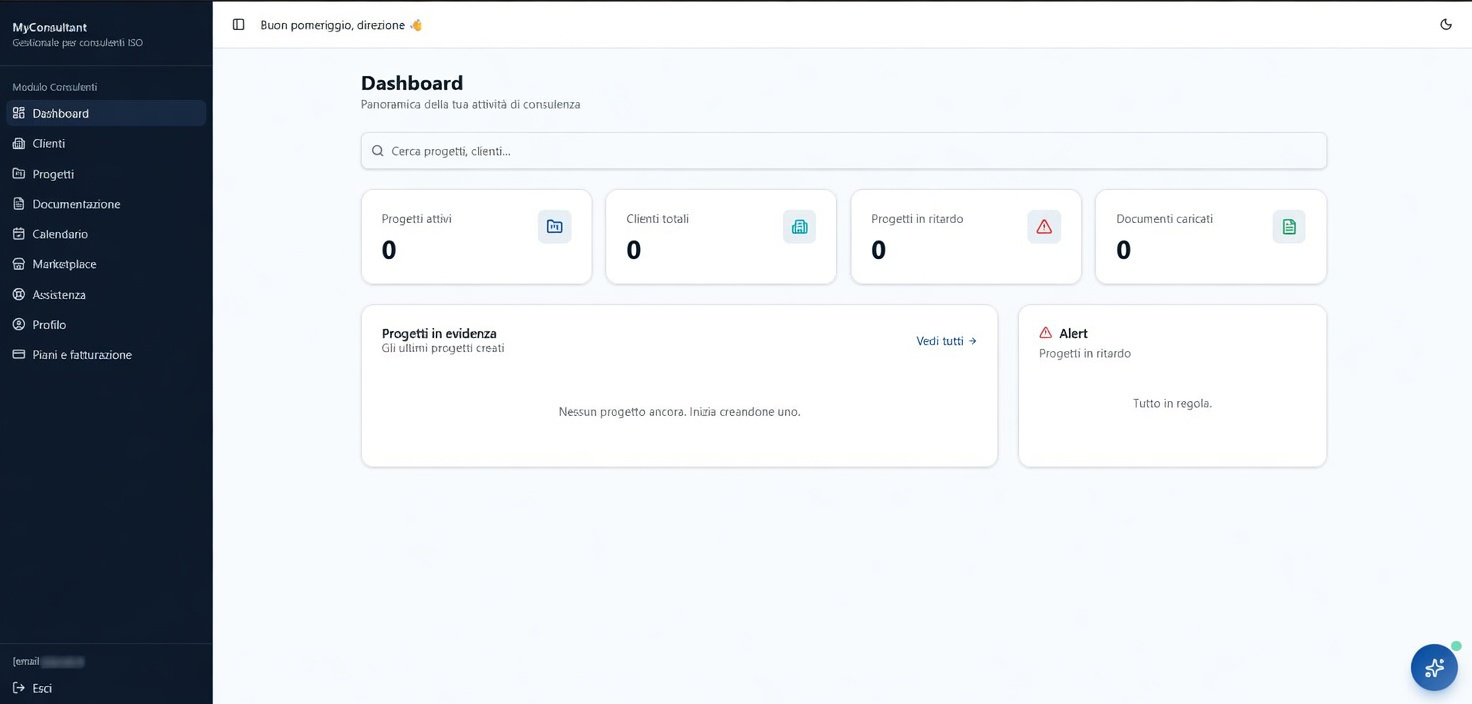Click the email address in sidebar footer
The image size is (1472, 704).
(x=48, y=661)
